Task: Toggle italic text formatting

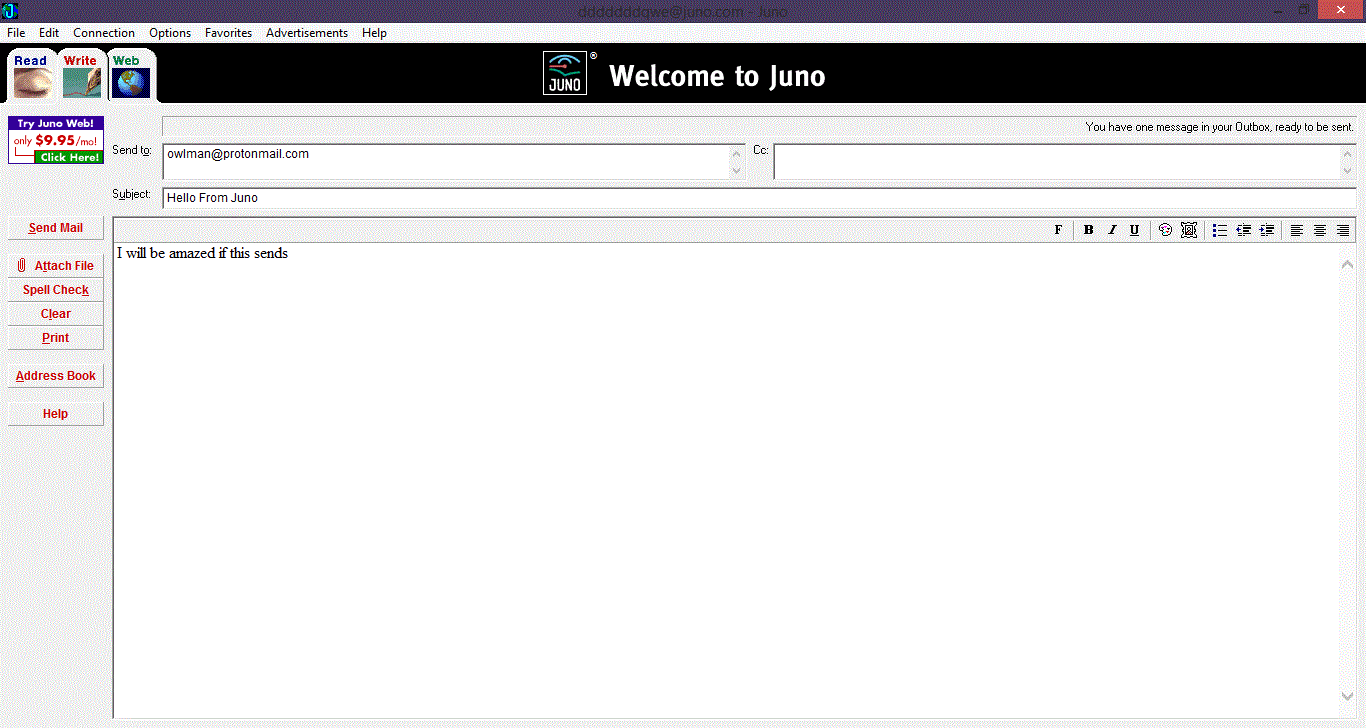Action: (x=1111, y=230)
